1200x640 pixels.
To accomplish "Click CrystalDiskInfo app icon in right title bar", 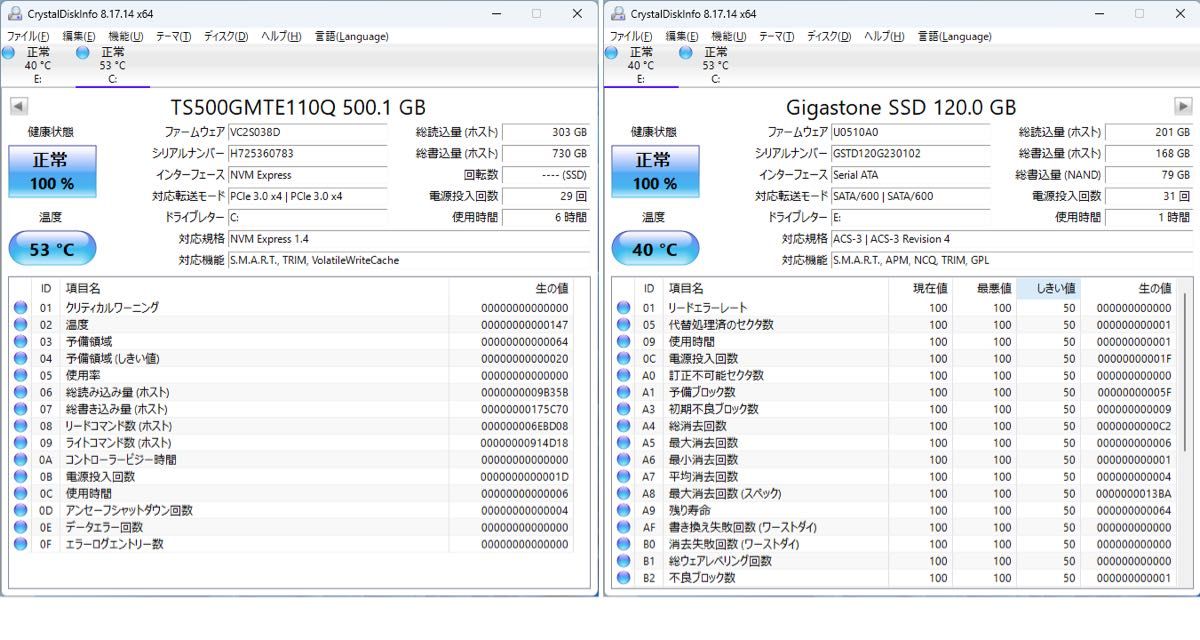I will coord(619,13).
